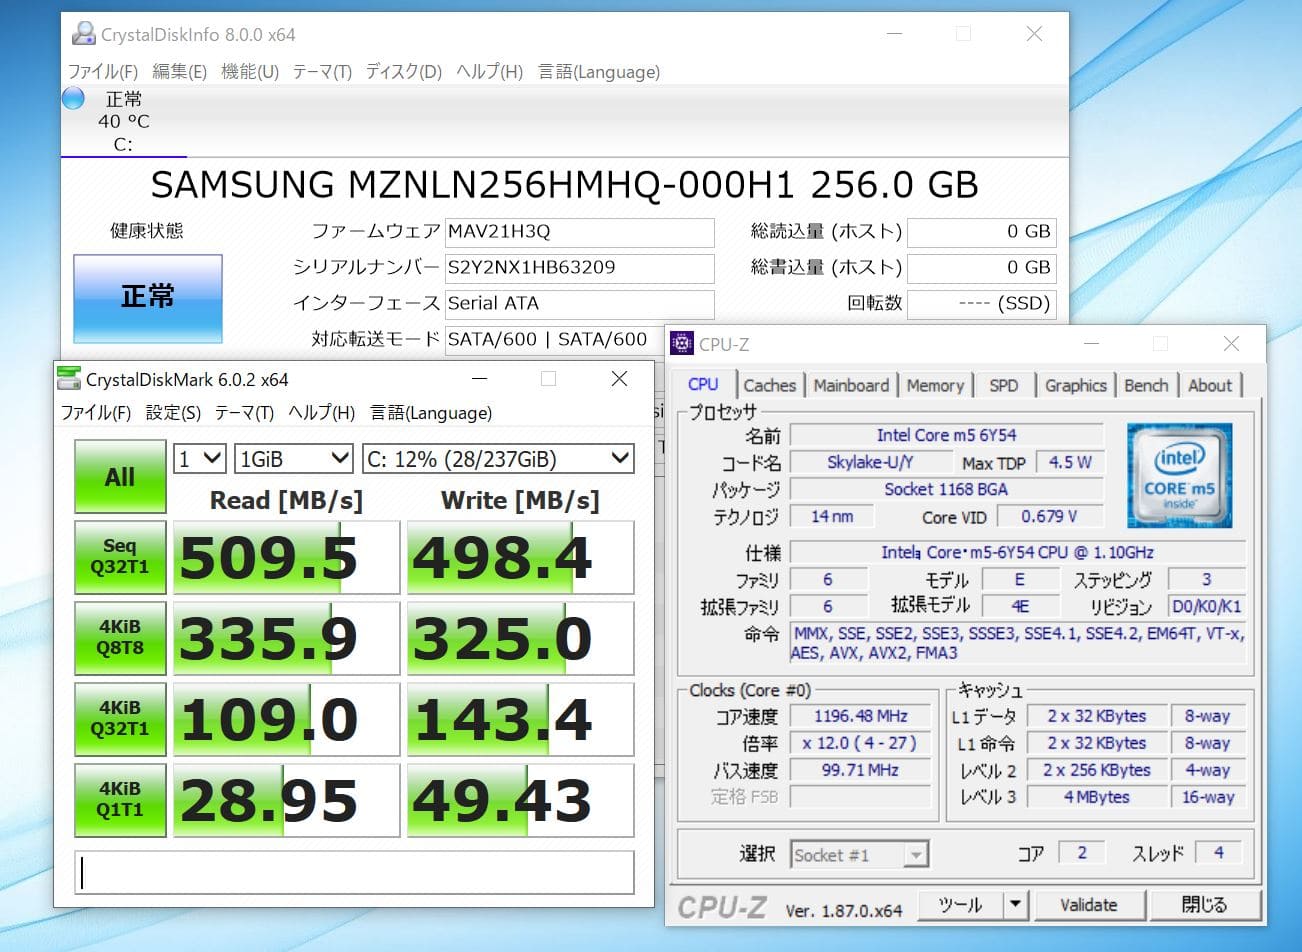This screenshot has width=1302, height=952.
Task: Open the drive dropdown showing C: 12%
Action: click(x=498, y=459)
